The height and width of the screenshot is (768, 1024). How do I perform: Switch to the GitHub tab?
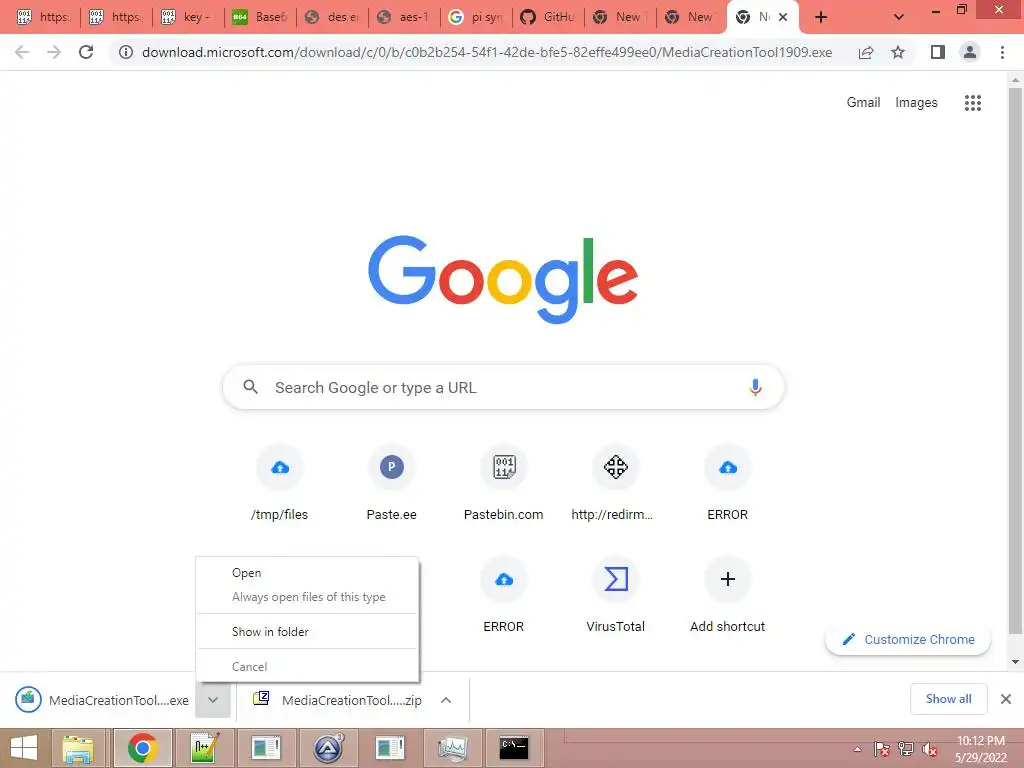tap(547, 17)
